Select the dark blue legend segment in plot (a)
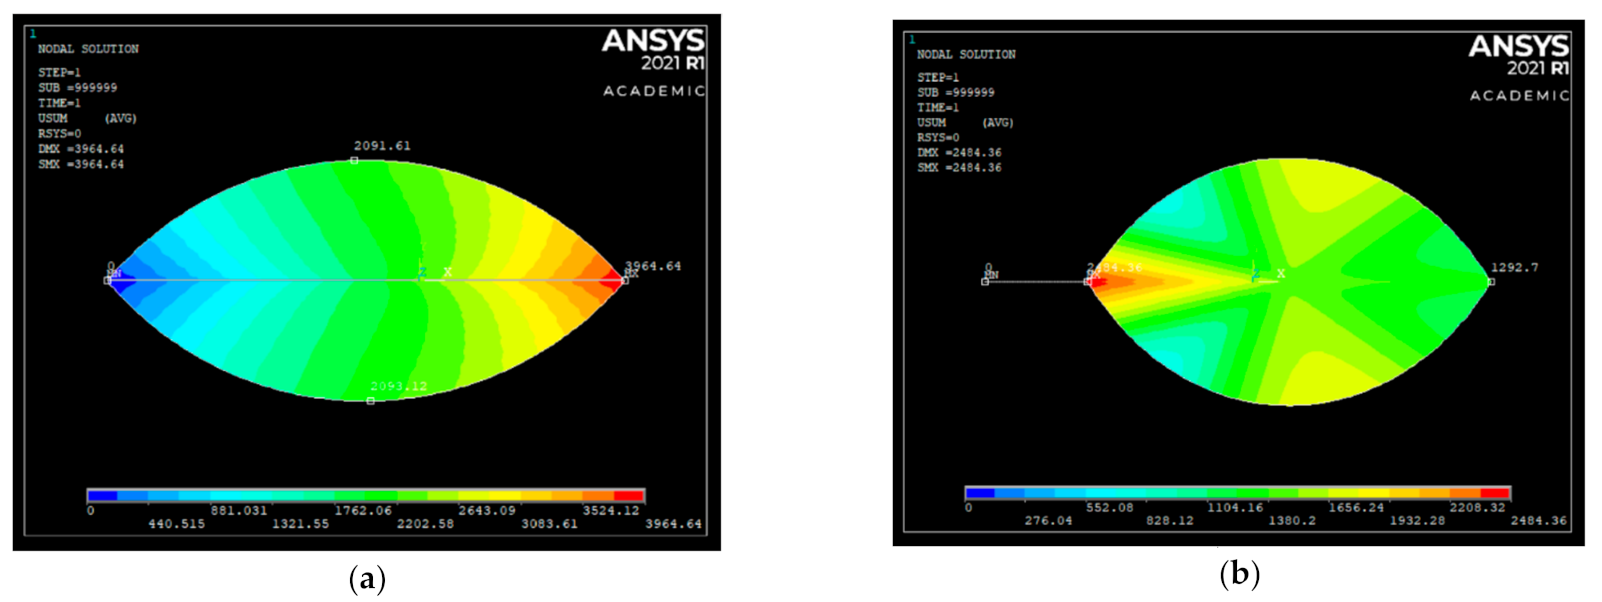 [x=103, y=495]
